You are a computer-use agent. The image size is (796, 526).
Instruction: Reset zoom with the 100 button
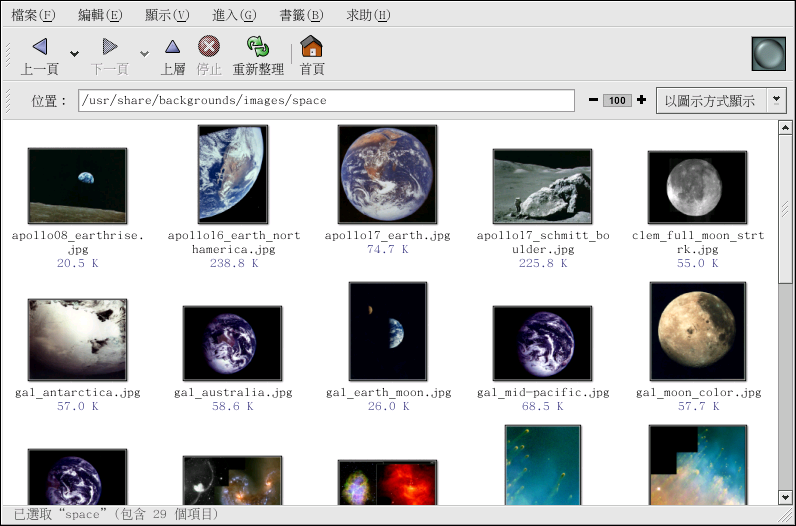click(x=617, y=100)
